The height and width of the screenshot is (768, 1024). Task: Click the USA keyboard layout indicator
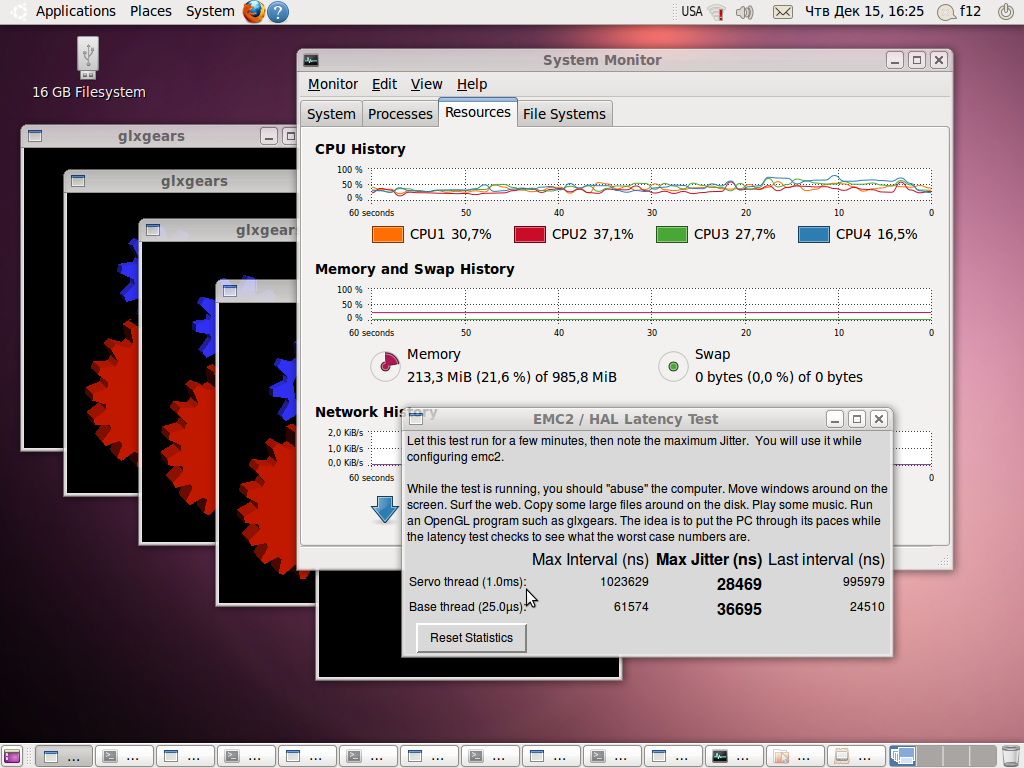pos(692,12)
